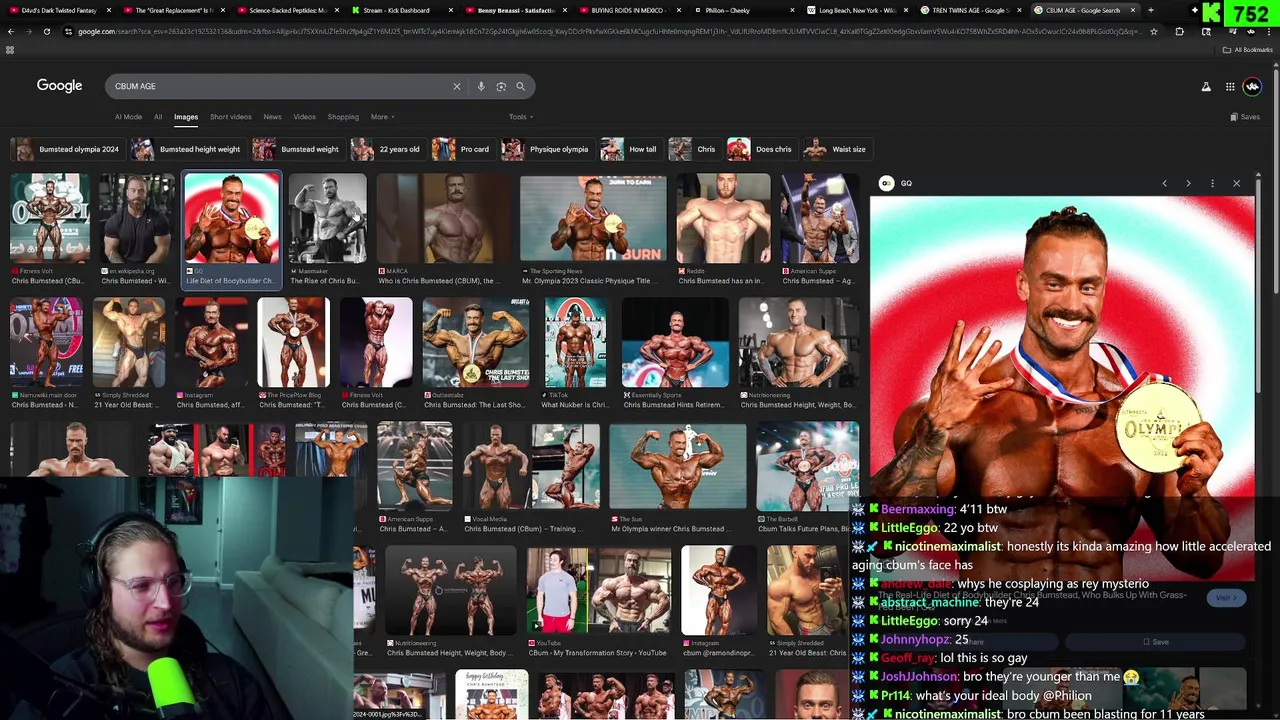The image size is (1280, 720).
Task: Select the Bumstead weight chip
Action: pos(297,149)
